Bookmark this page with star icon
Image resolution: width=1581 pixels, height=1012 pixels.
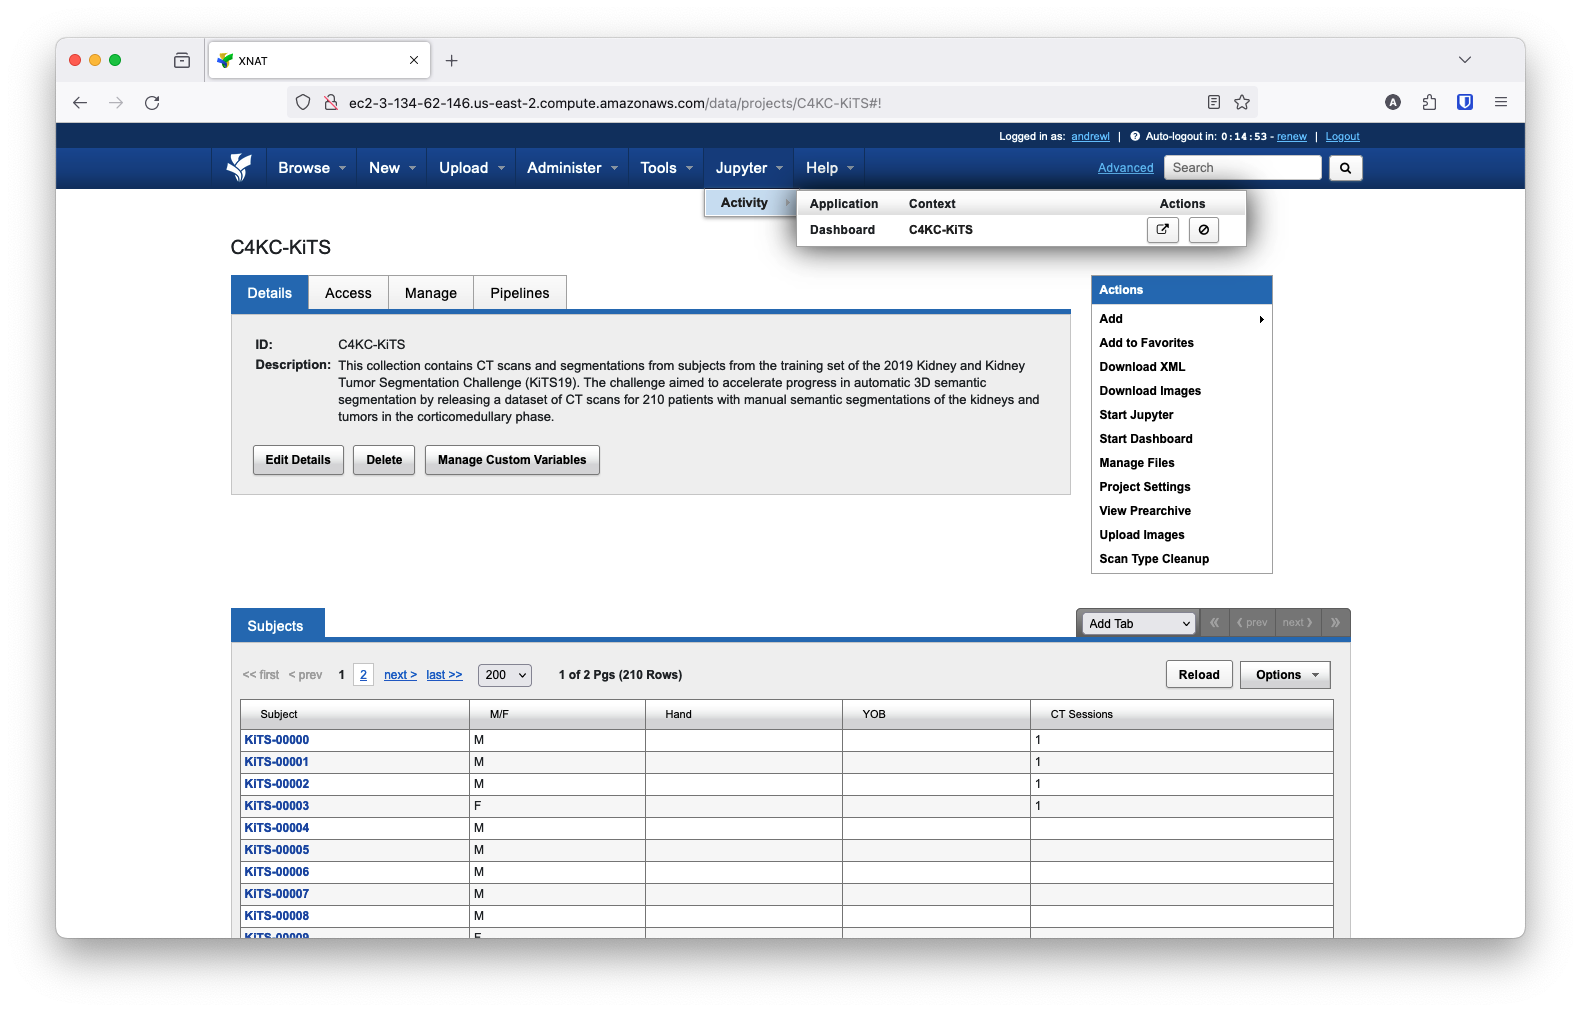tap(1242, 102)
